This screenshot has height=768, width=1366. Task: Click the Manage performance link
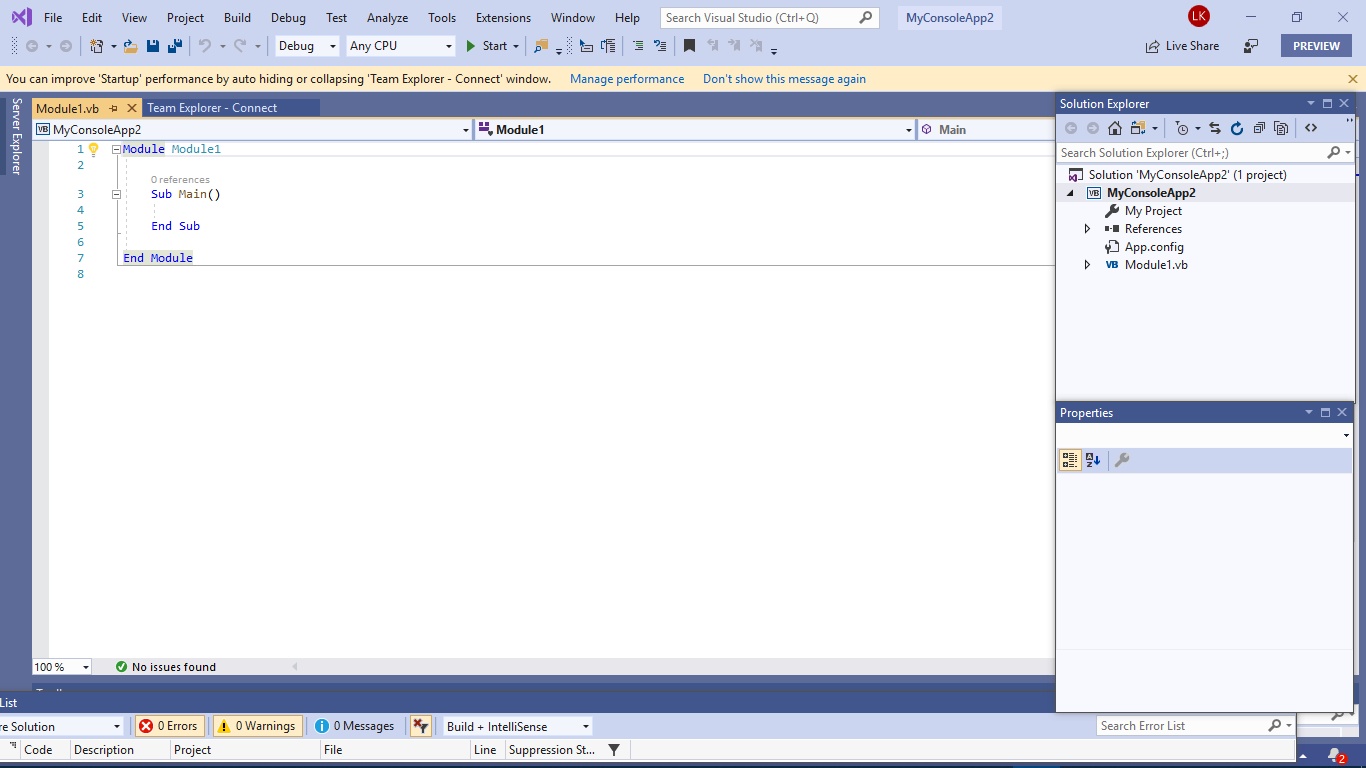tap(627, 79)
